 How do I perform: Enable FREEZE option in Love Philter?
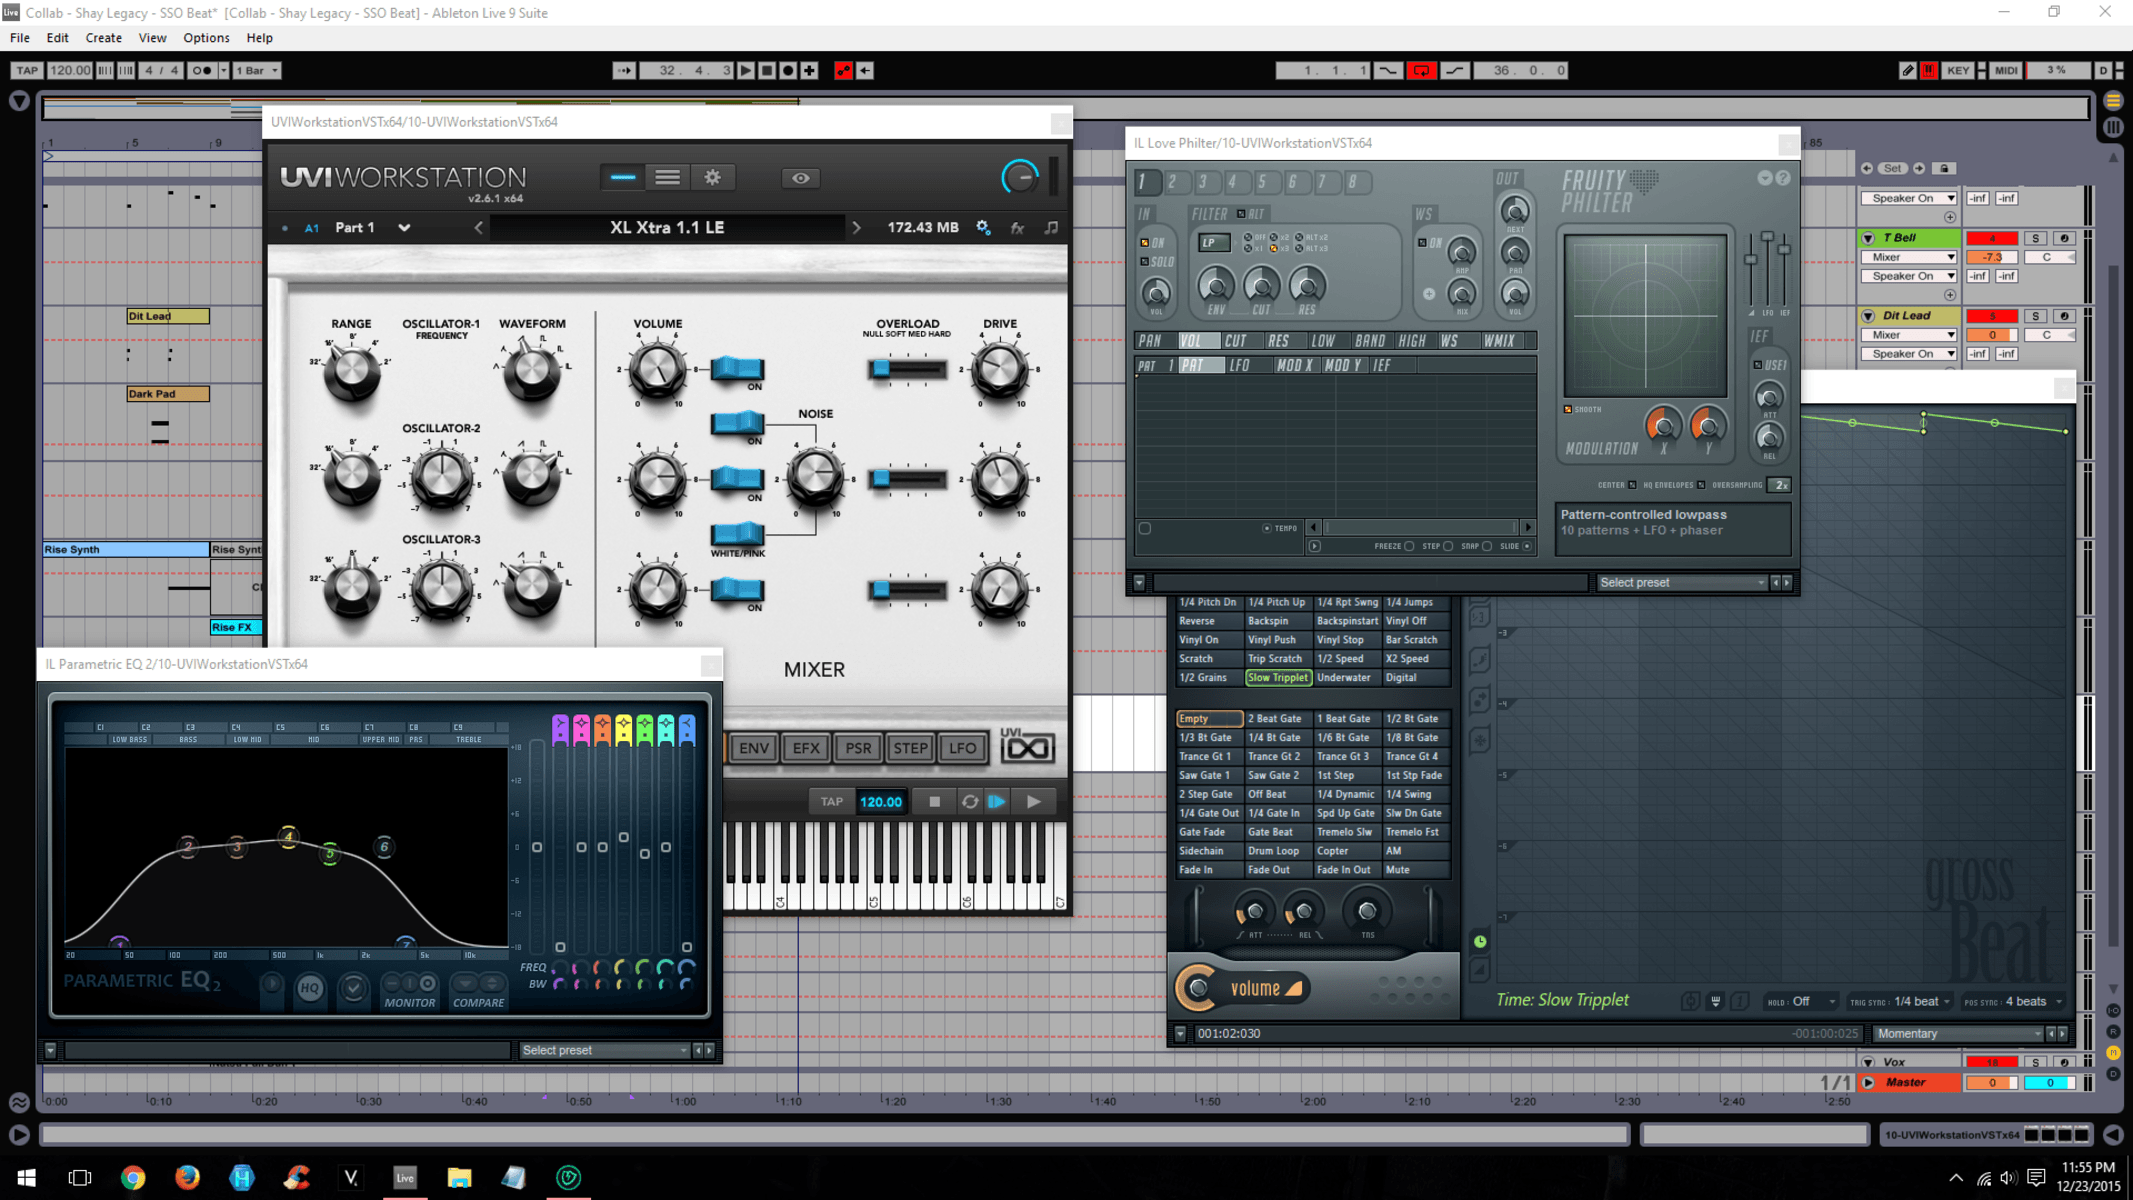coord(1409,546)
